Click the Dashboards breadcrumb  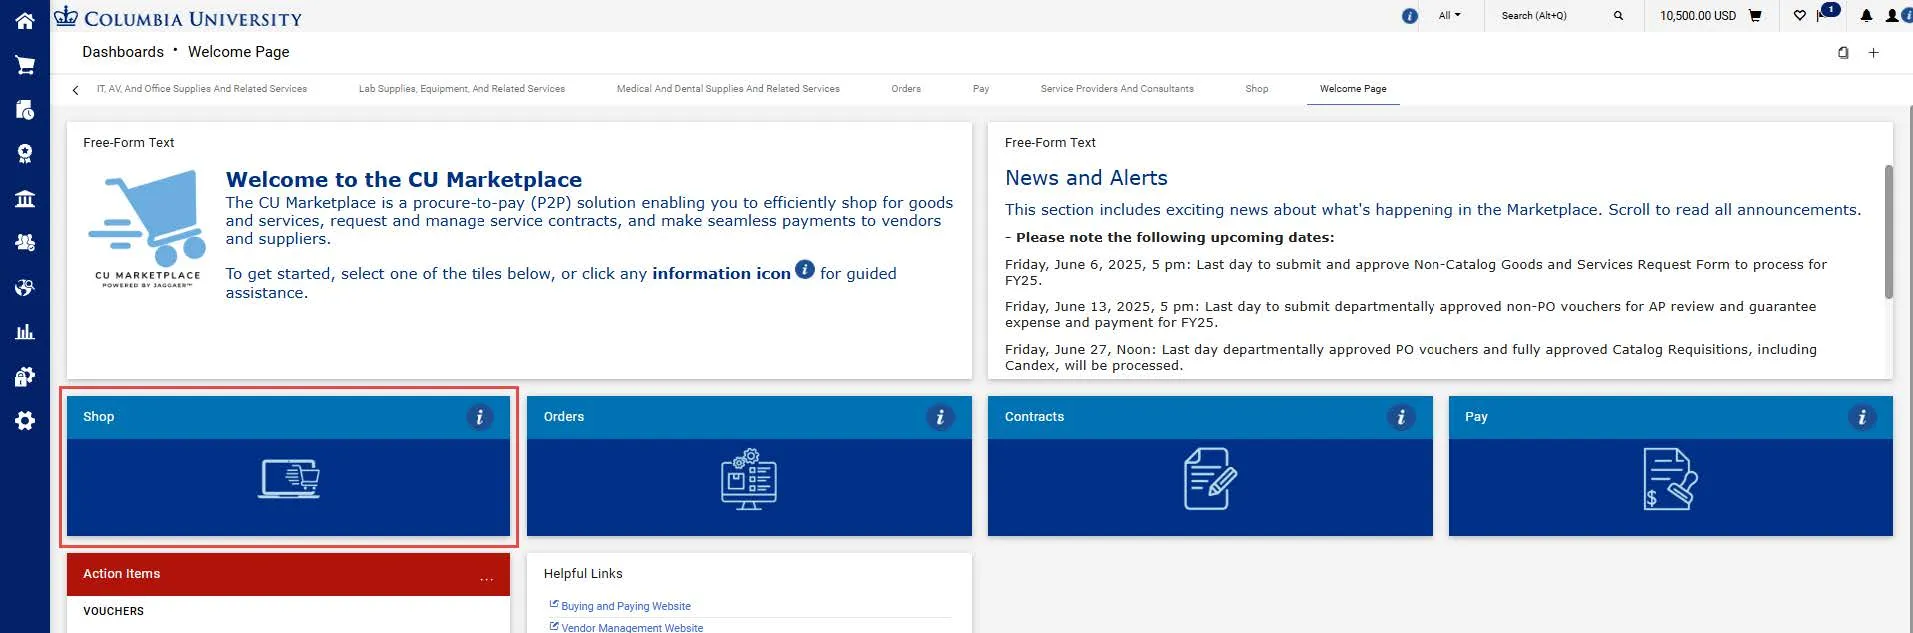(123, 52)
